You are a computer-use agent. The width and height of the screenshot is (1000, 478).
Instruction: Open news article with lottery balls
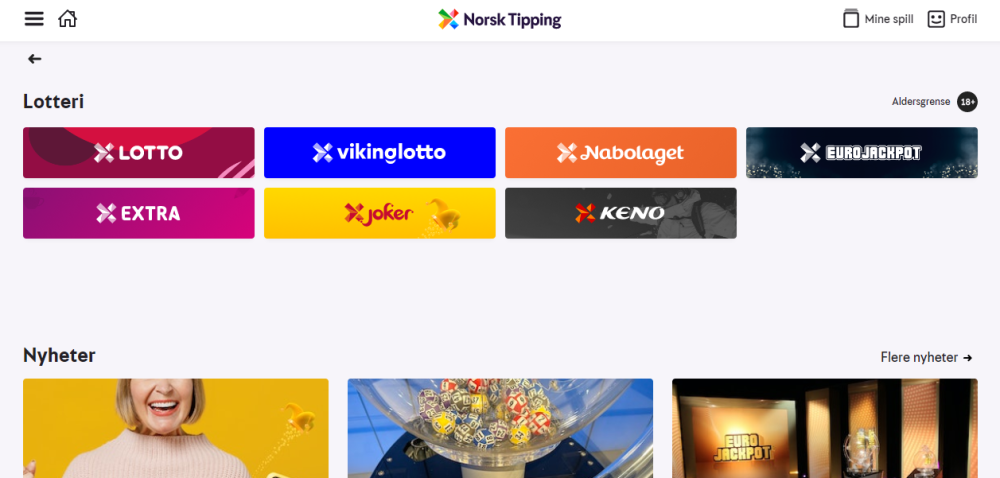coord(500,428)
